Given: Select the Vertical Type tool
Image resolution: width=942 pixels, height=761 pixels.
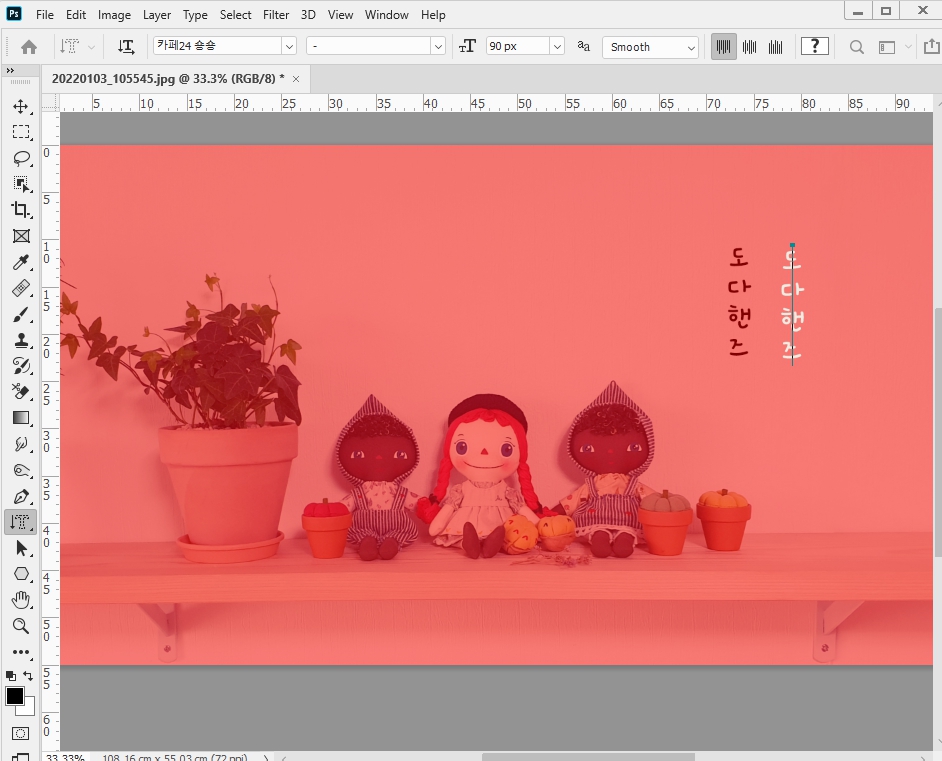Looking at the screenshot, I should click(21, 522).
